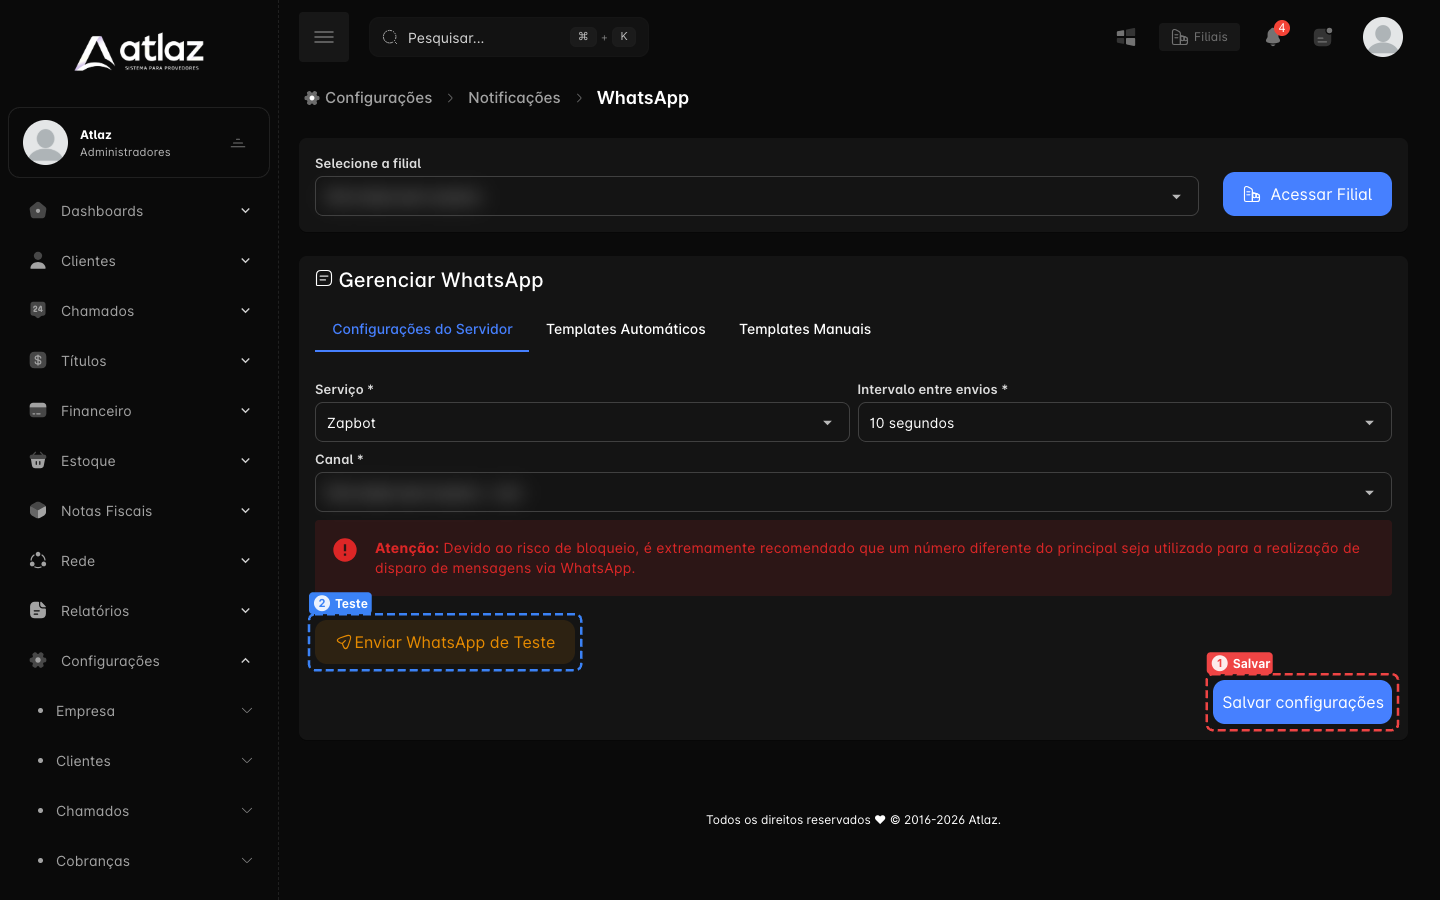
Task: Expand the Financeiro menu chevron
Action: click(245, 411)
